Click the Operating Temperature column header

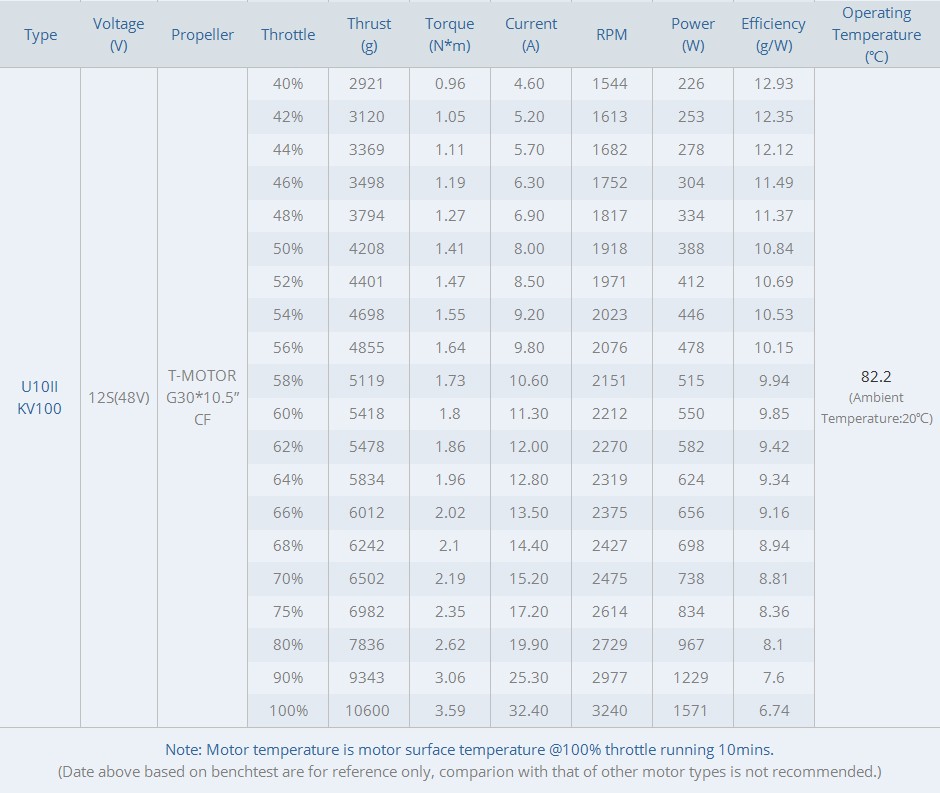(x=876, y=35)
